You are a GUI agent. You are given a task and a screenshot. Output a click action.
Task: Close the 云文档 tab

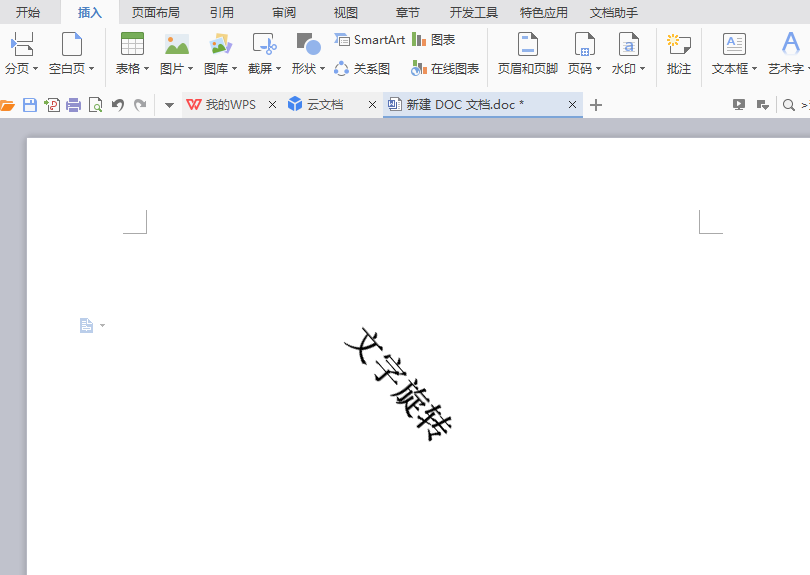(x=372, y=105)
